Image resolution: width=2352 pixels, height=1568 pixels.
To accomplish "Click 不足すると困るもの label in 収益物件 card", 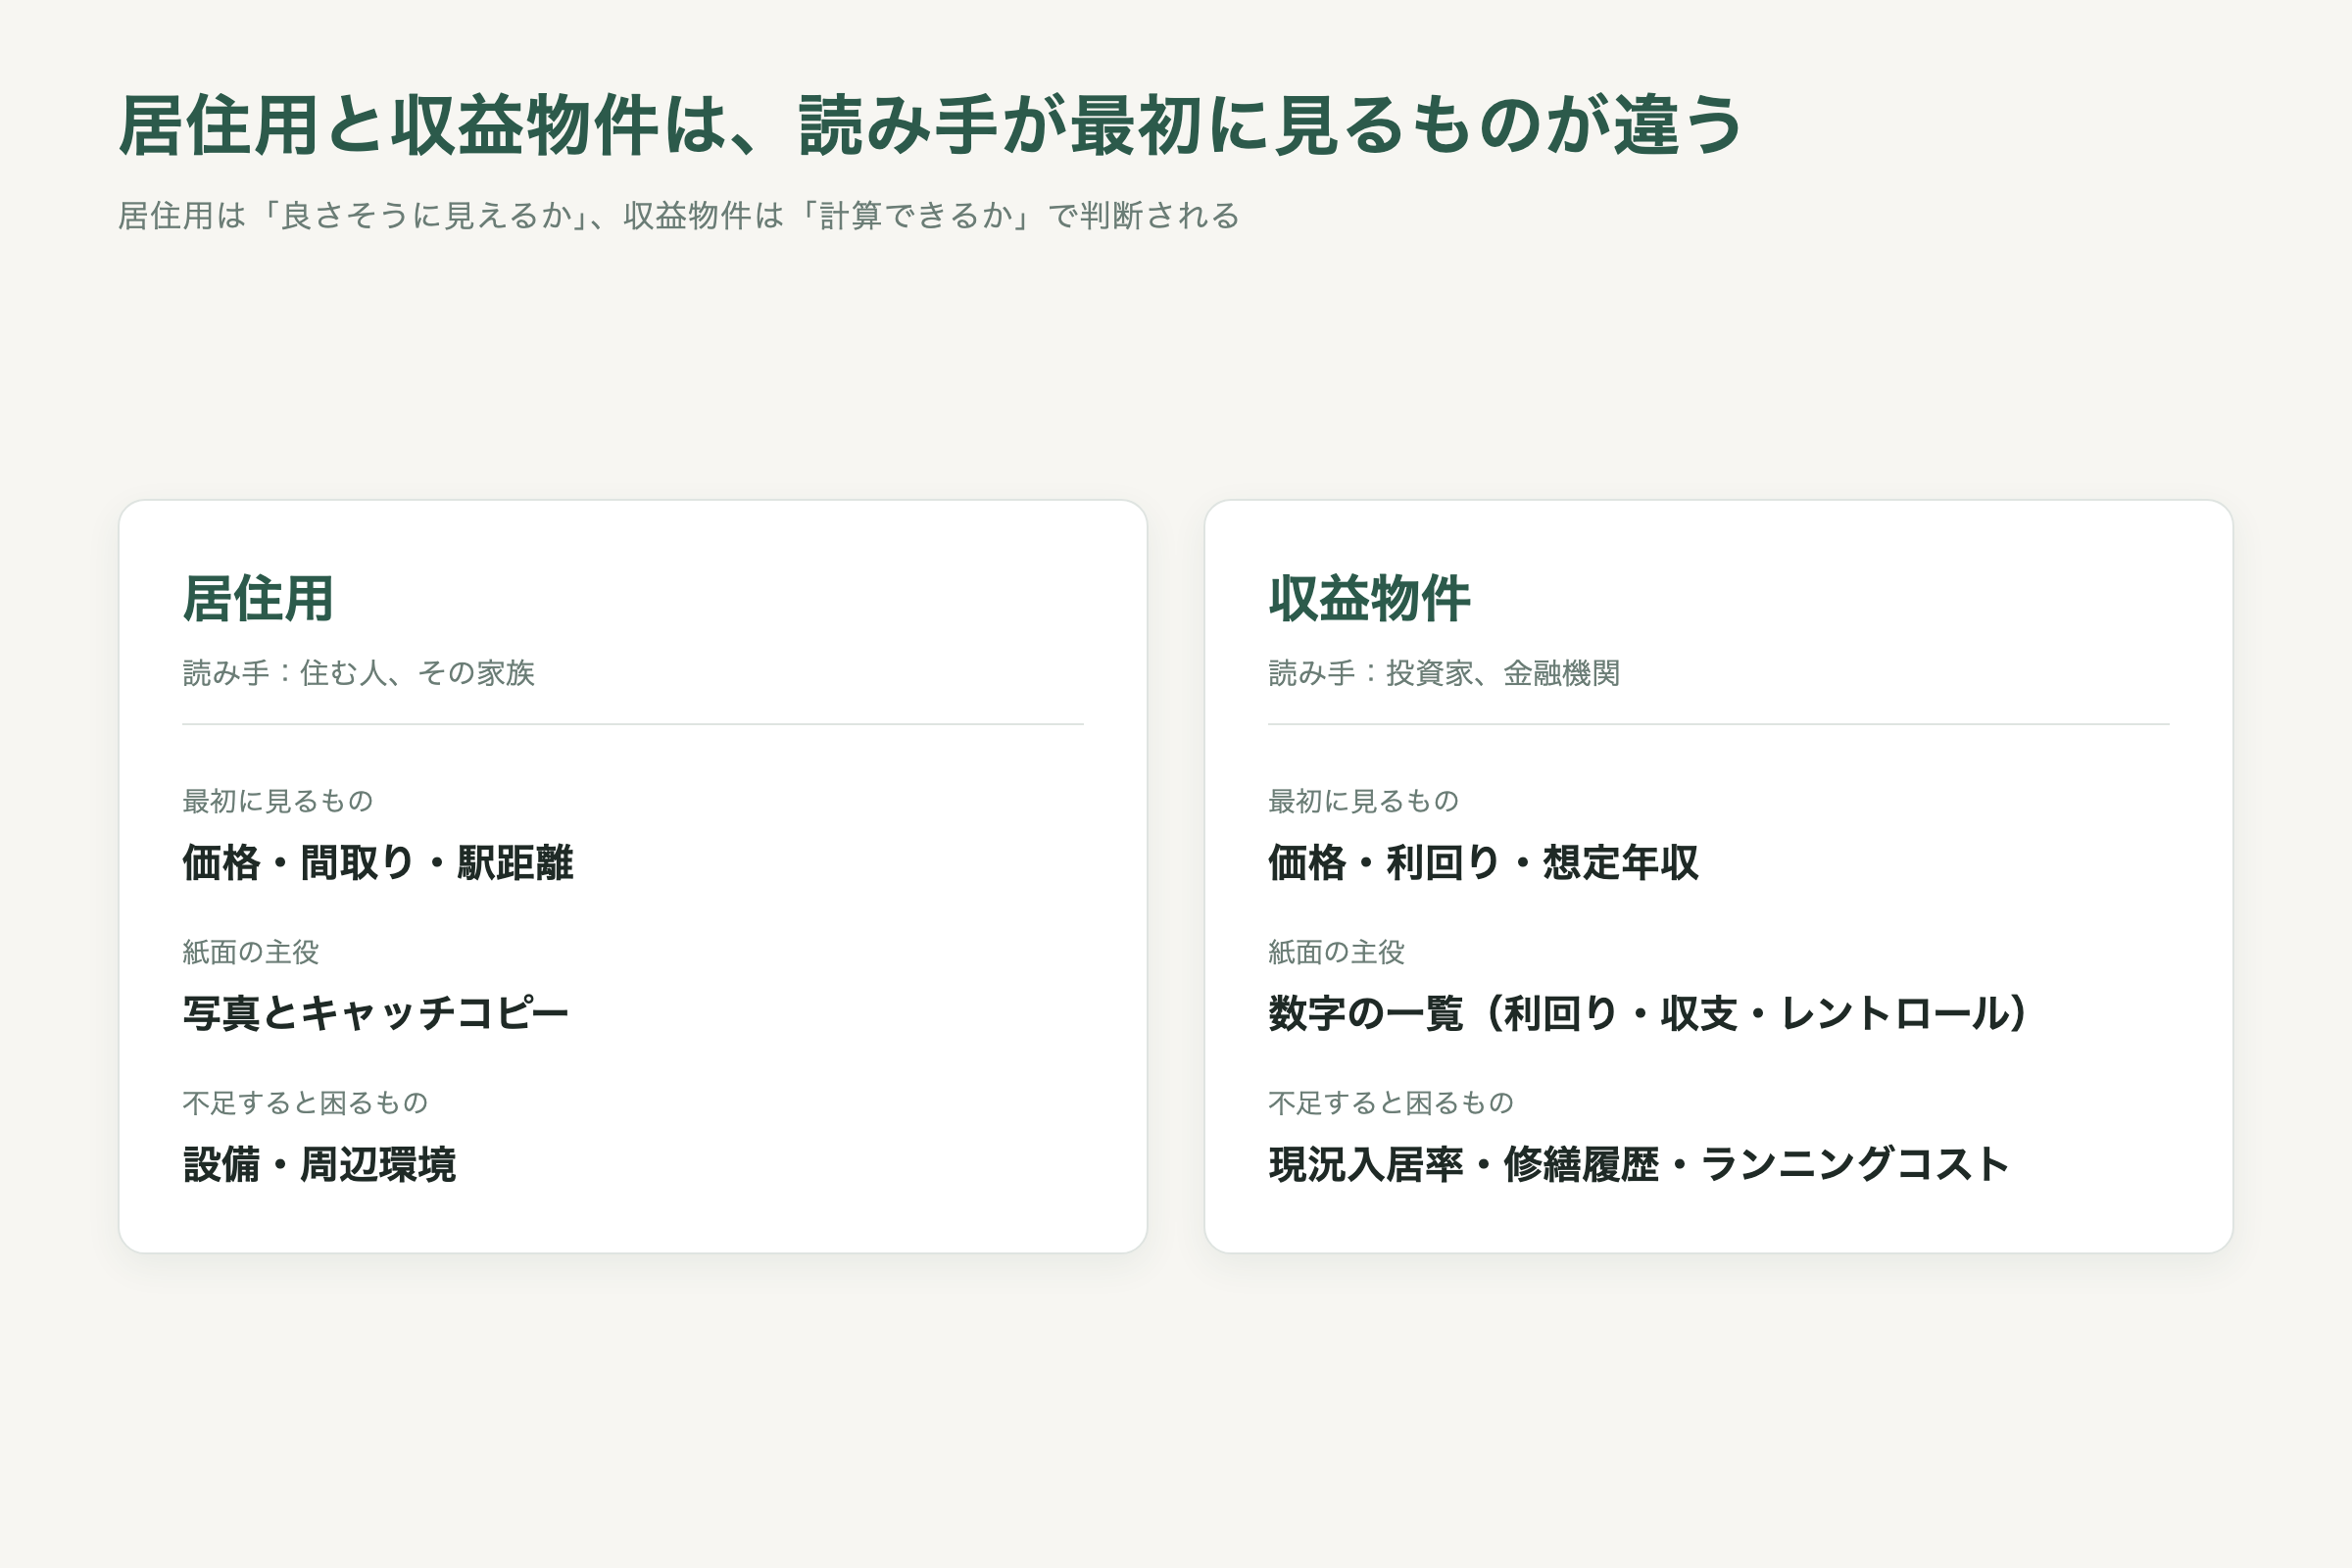I will pyautogui.click(x=1391, y=1103).
